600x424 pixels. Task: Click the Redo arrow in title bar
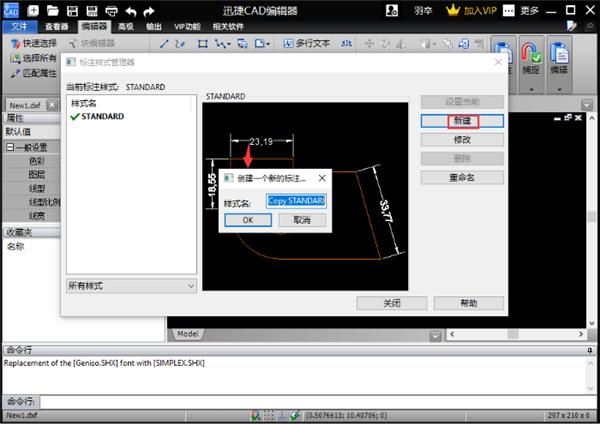click(150, 10)
